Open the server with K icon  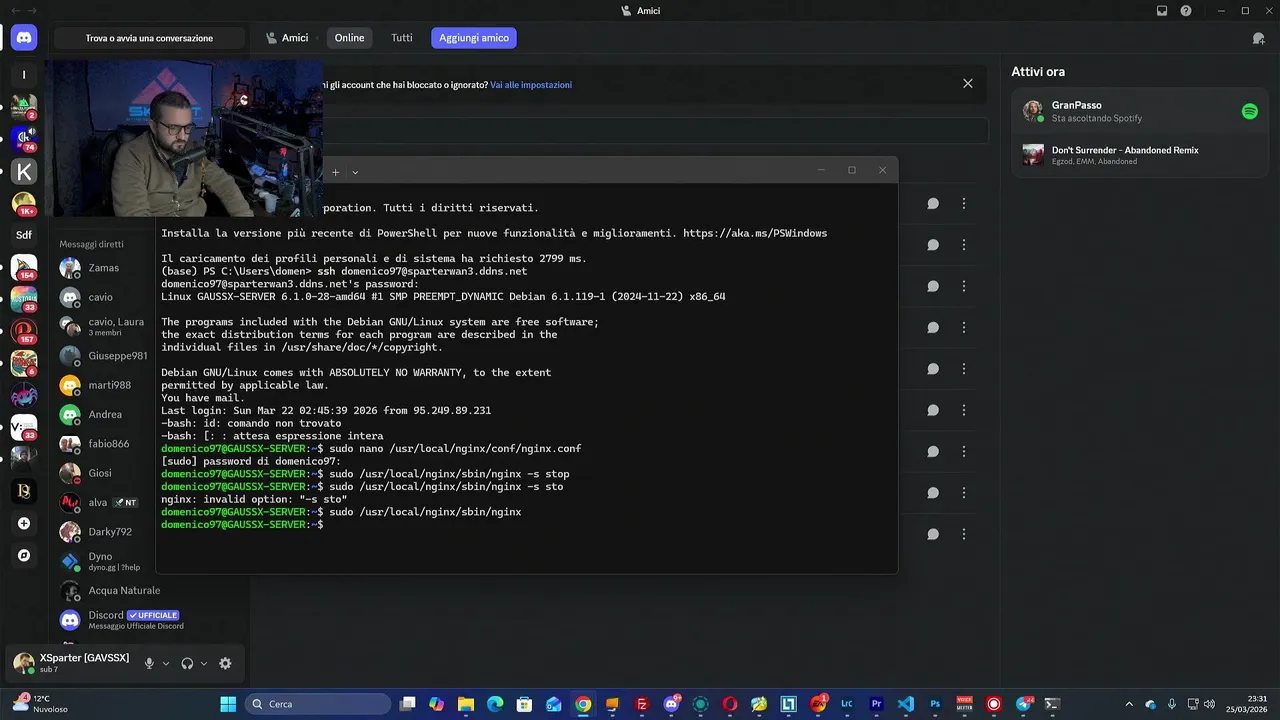click(24, 172)
